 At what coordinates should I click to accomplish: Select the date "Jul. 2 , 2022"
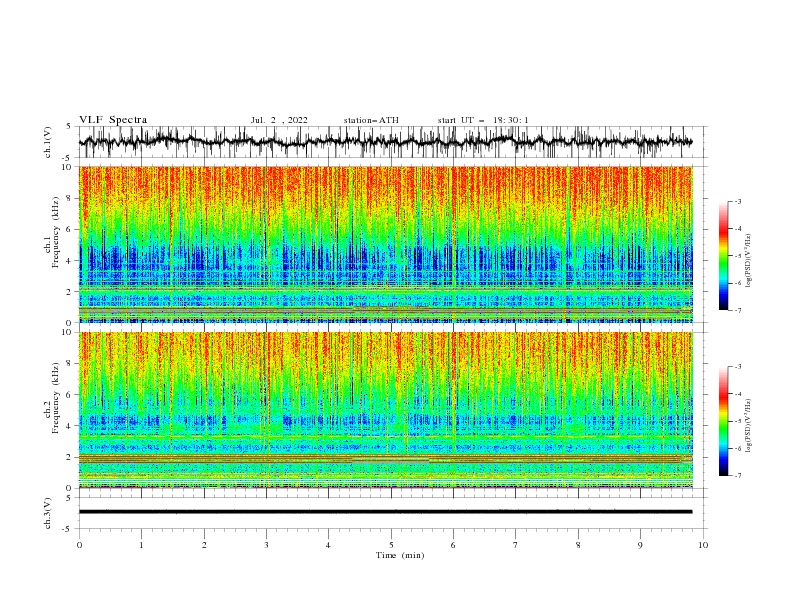tap(279, 120)
